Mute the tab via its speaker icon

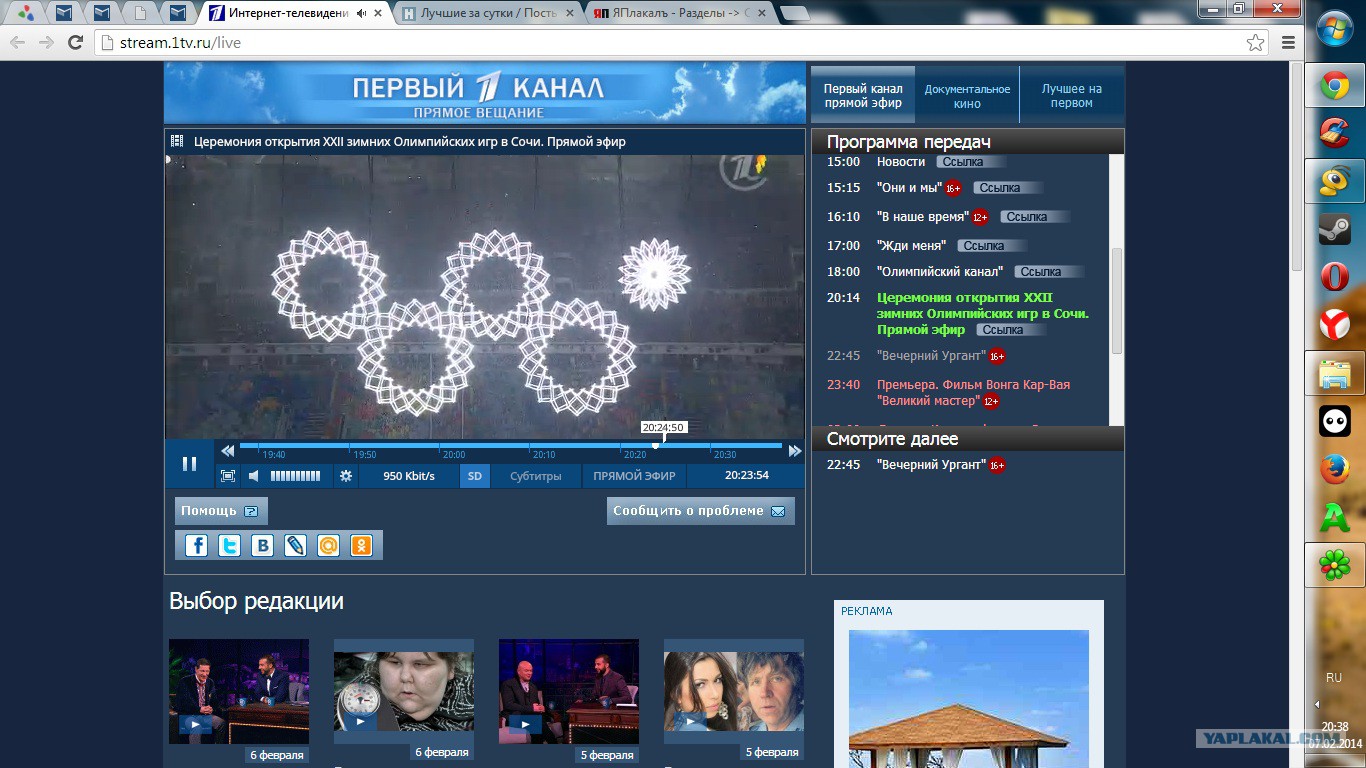[x=361, y=13]
